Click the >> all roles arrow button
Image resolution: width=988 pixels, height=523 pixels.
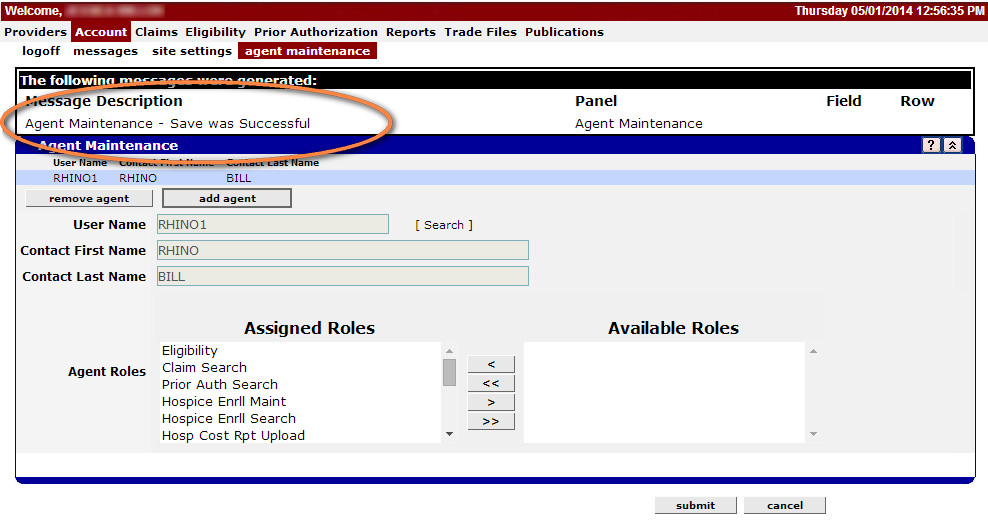[491, 421]
